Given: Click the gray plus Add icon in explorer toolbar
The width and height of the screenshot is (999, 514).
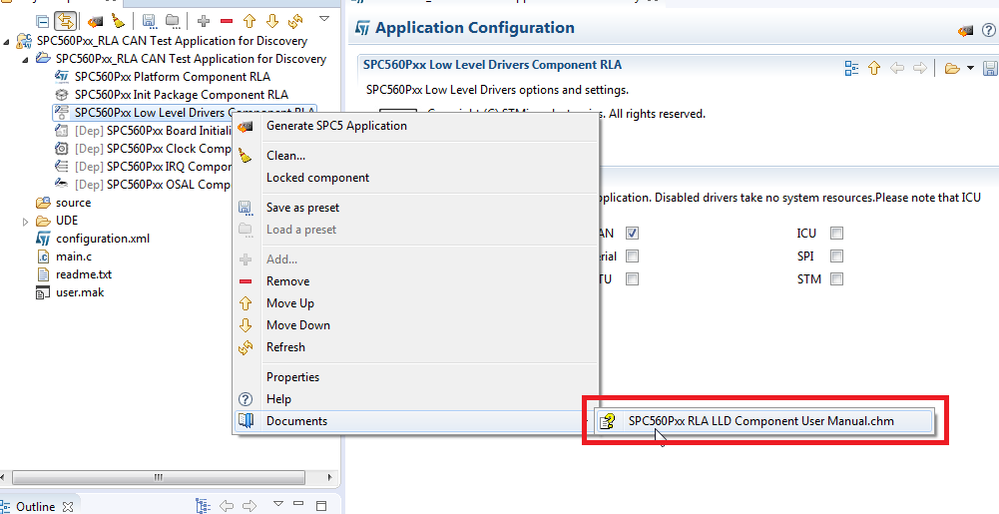Looking at the screenshot, I should click(203, 21).
